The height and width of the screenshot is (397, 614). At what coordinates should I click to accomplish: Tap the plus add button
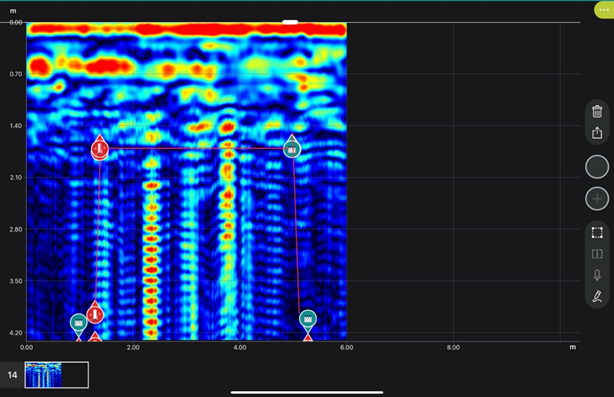click(x=597, y=199)
